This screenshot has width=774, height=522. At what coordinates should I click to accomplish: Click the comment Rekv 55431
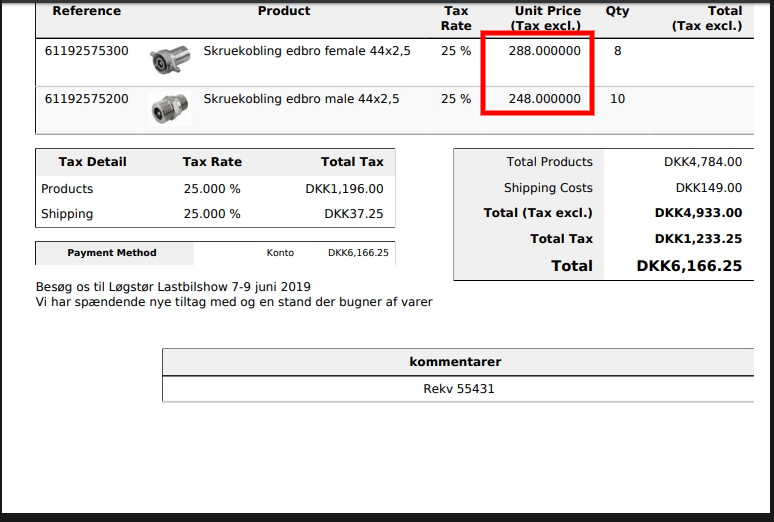pos(459,389)
